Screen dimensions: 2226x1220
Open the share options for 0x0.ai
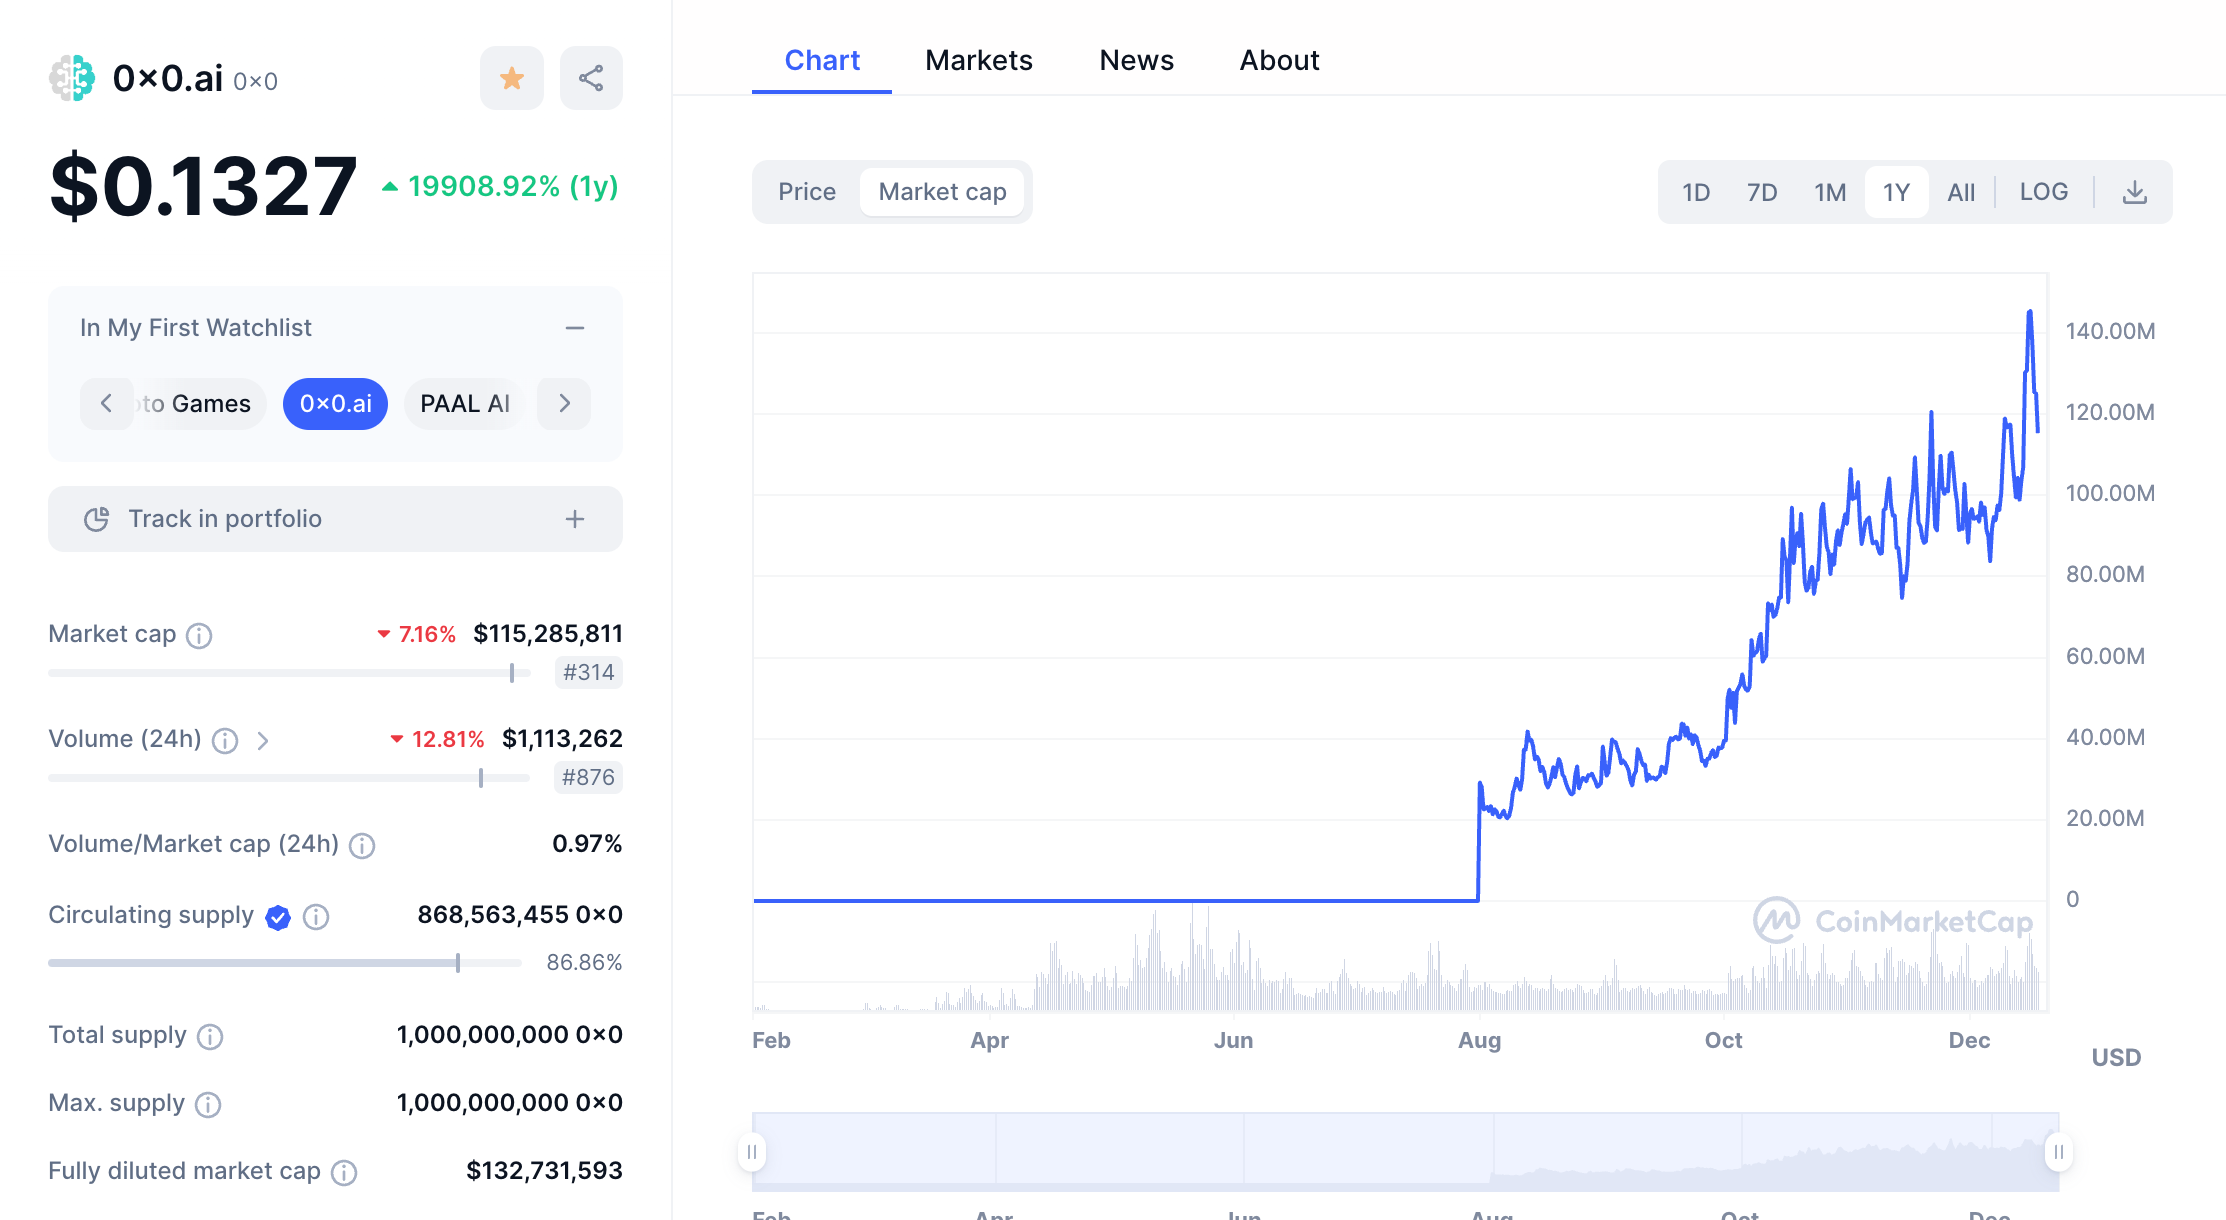pos(591,77)
